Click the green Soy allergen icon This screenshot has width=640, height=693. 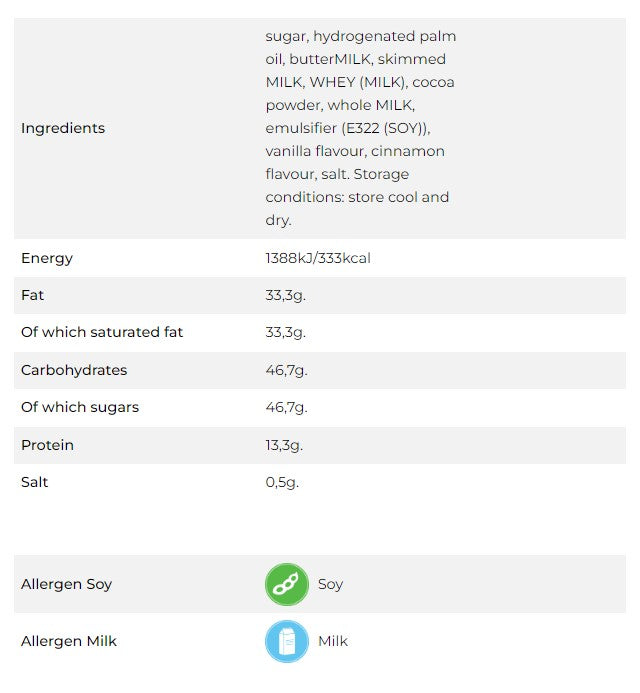coord(287,584)
